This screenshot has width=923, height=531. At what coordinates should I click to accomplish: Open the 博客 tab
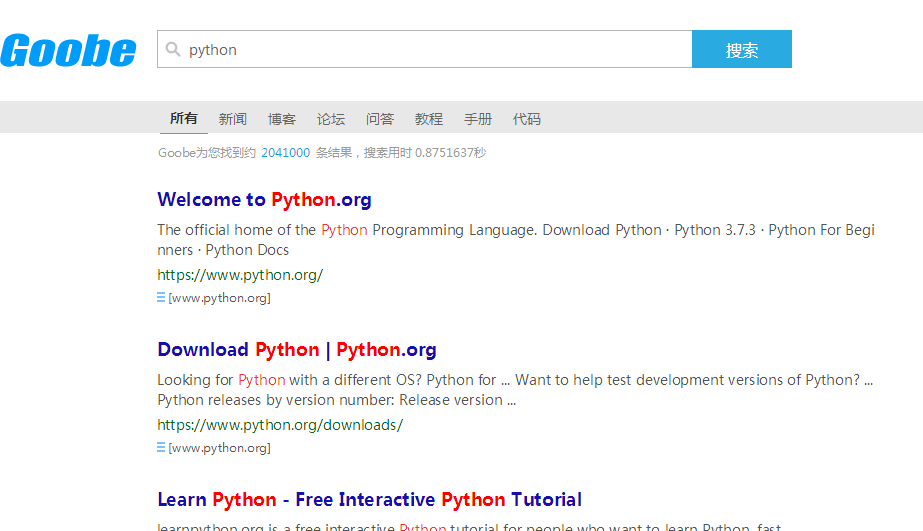coord(282,119)
